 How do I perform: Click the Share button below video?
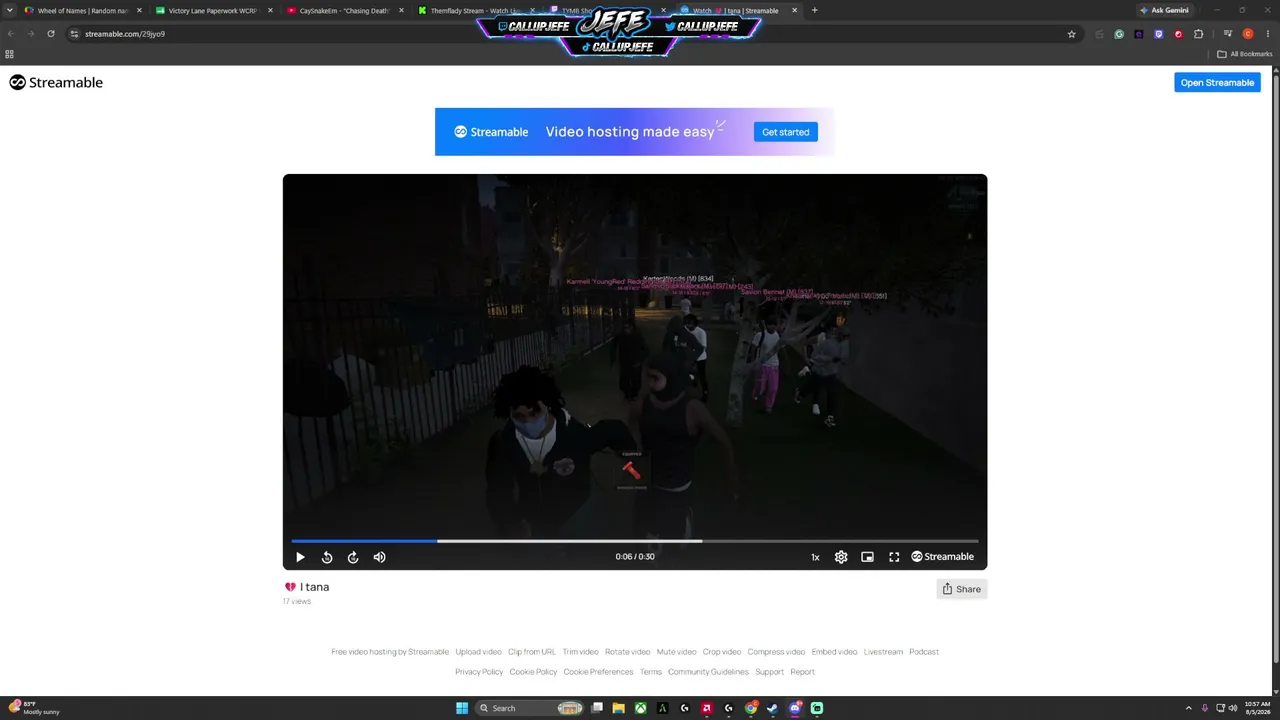(x=962, y=589)
